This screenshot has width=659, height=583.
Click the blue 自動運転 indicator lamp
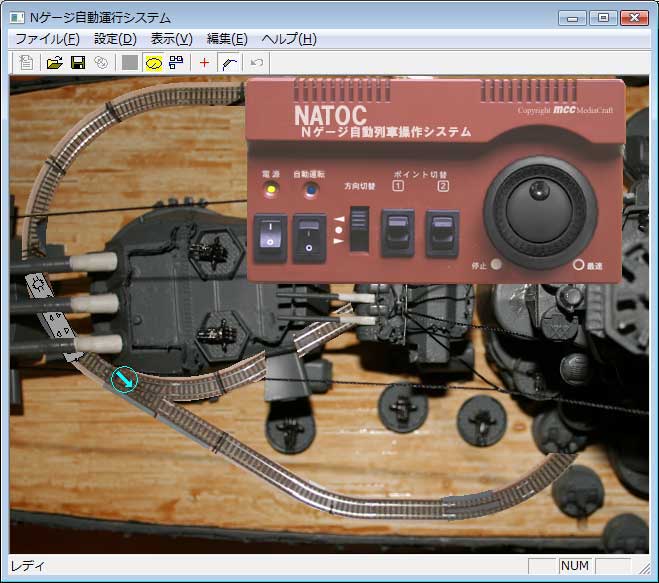pyautogui.click(x=311, y=190)
